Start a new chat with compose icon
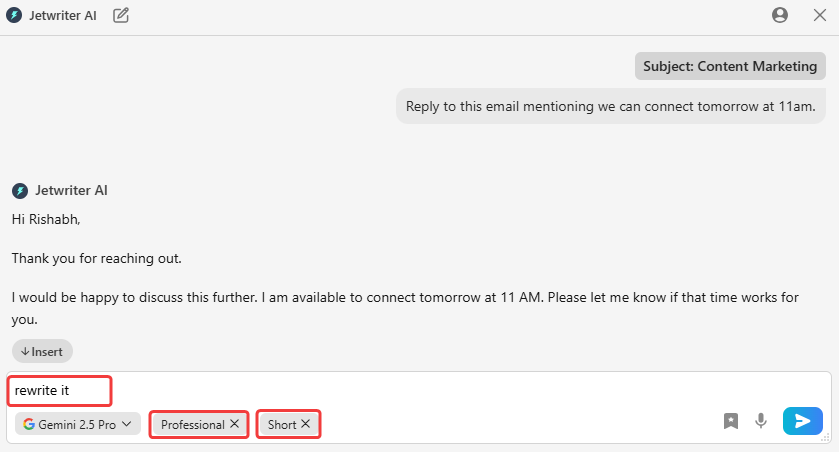The image size is (839, 452). pos(121,15)
